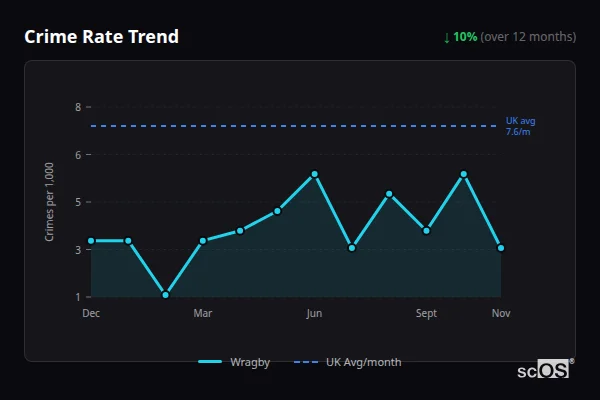Image resolution: width=600 pixels, height=400 pixels.
Task: Select the March data point
Action: pyautogui.click(x=203, y=241)
